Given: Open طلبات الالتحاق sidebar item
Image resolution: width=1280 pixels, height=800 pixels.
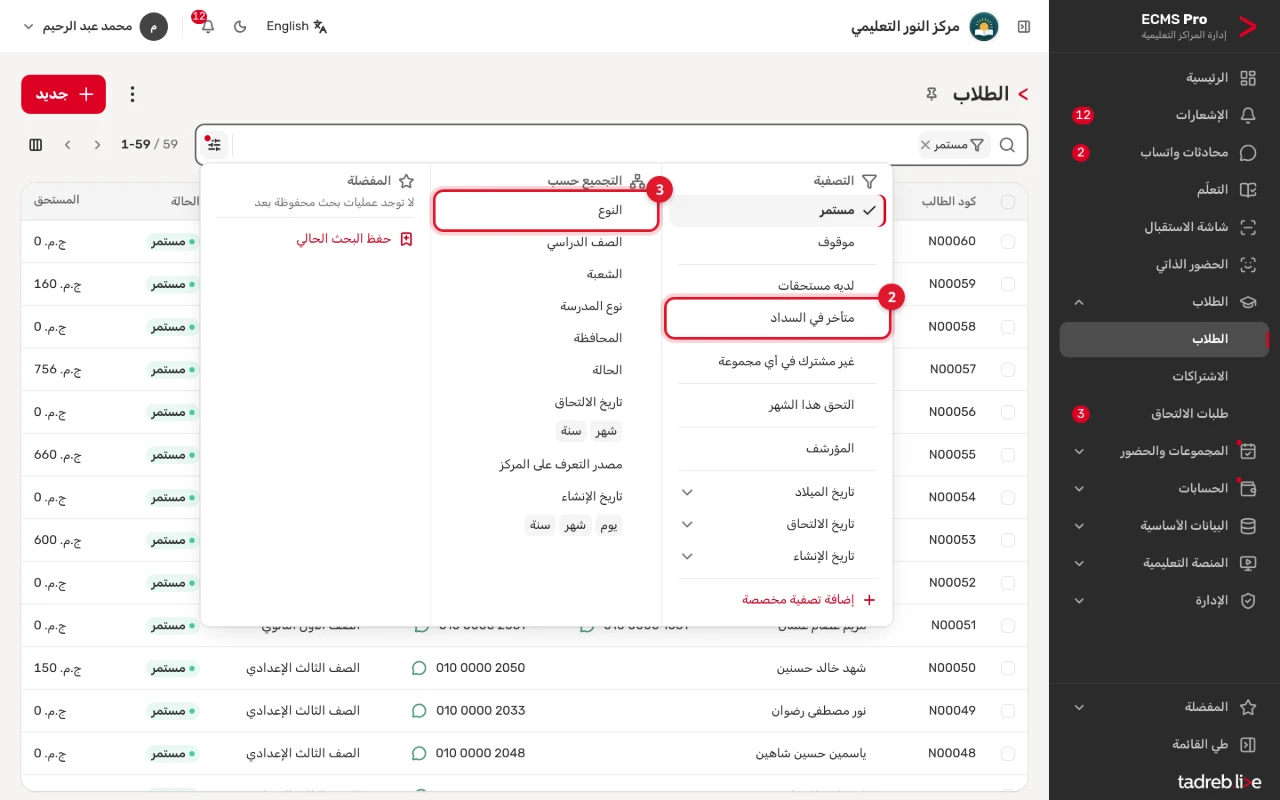Looking at the screenshot, I should point(1164,414).
